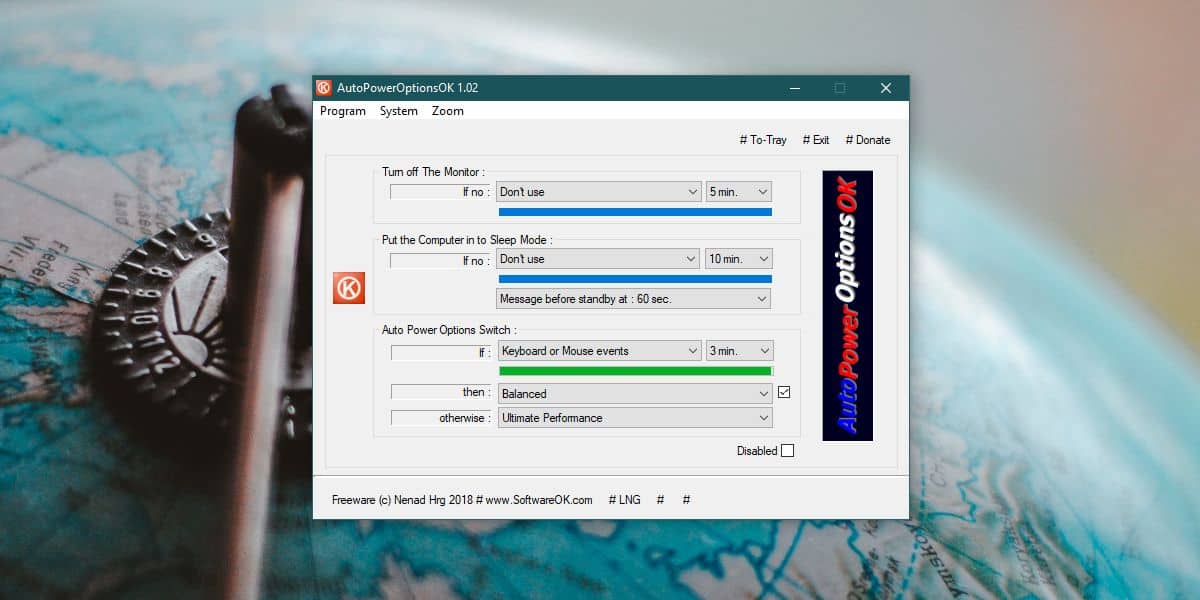Click the blue sleep mode progress bar
This screenshot has width=1200, height=600.
point(635,279)
